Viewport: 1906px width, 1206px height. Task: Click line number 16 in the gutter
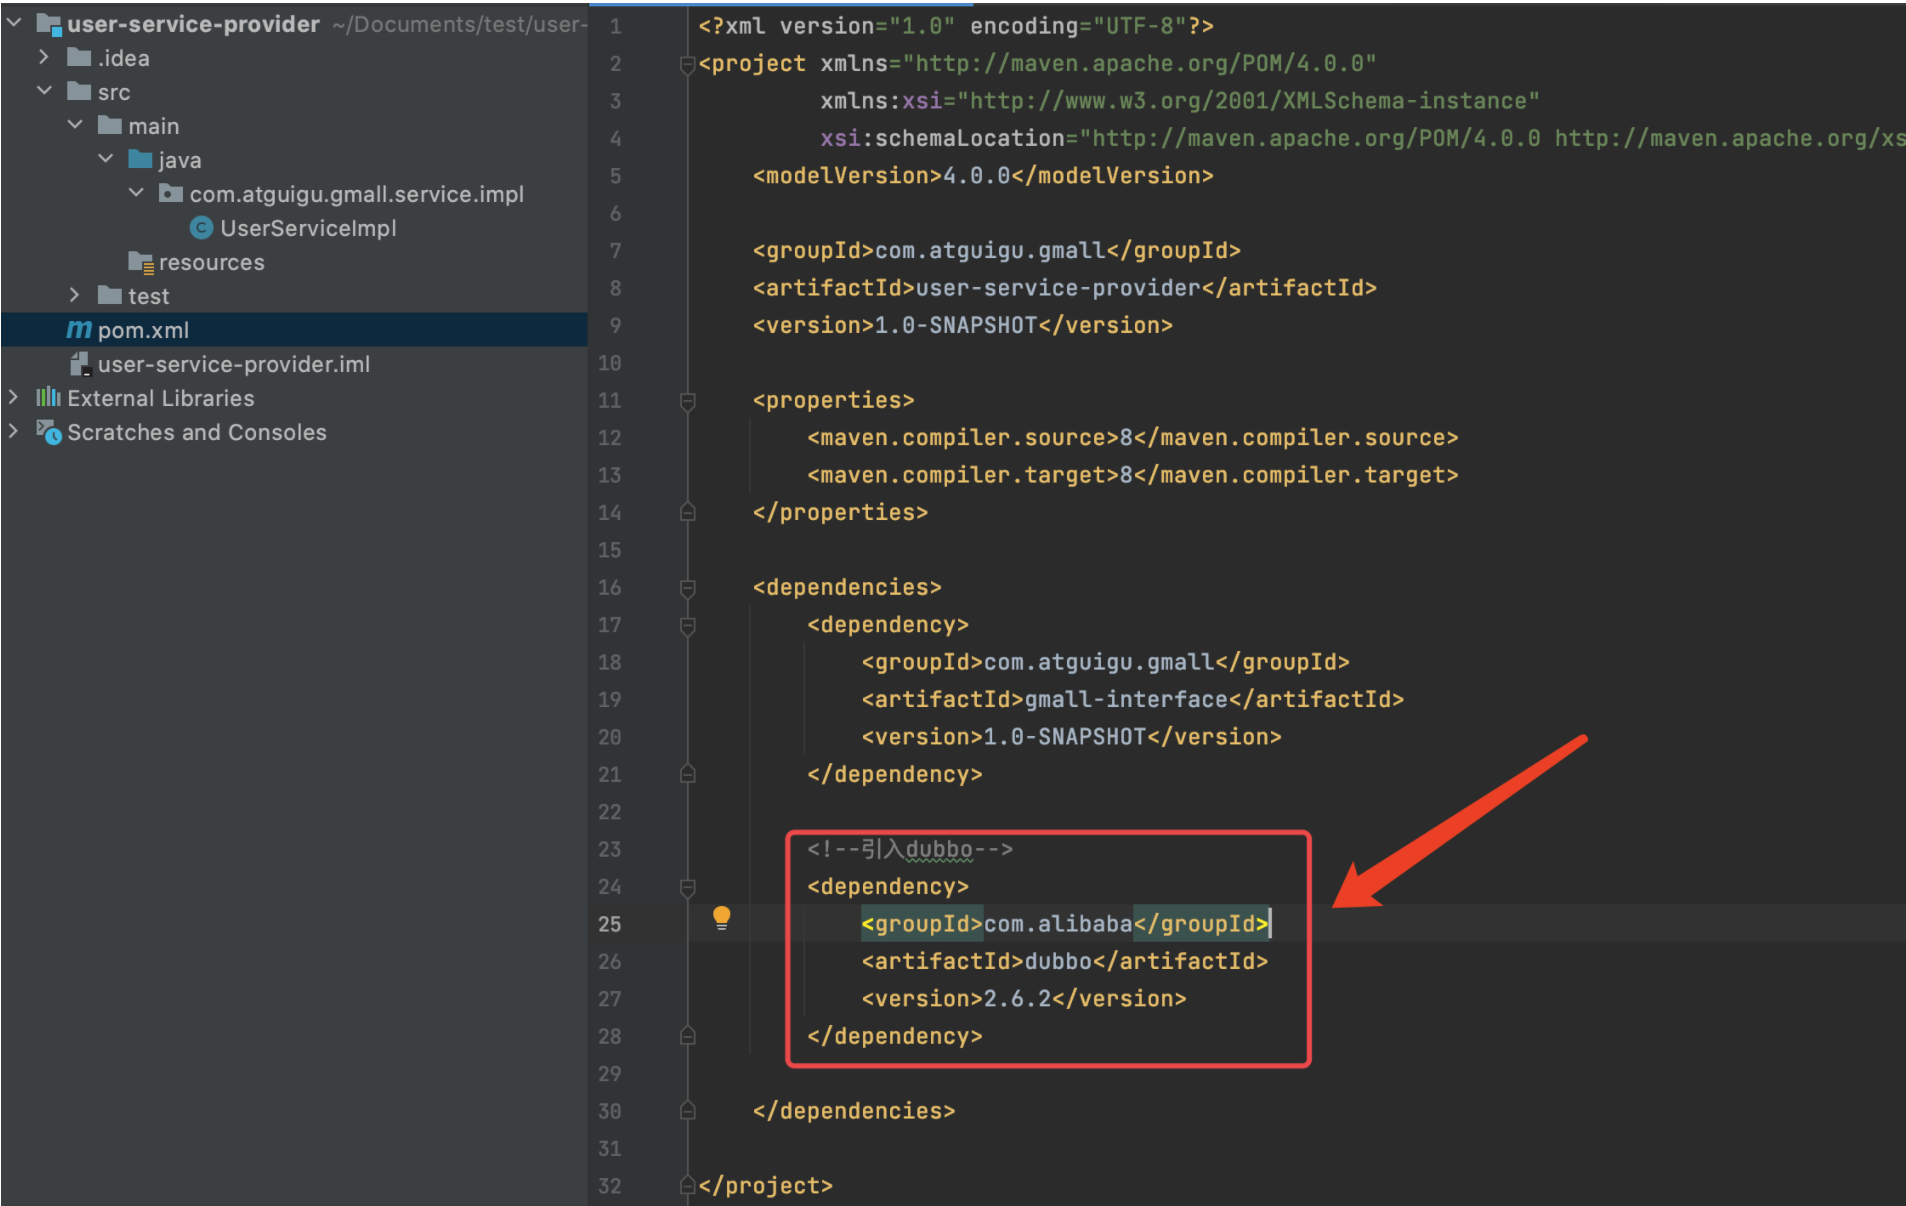tap(609, 587)
